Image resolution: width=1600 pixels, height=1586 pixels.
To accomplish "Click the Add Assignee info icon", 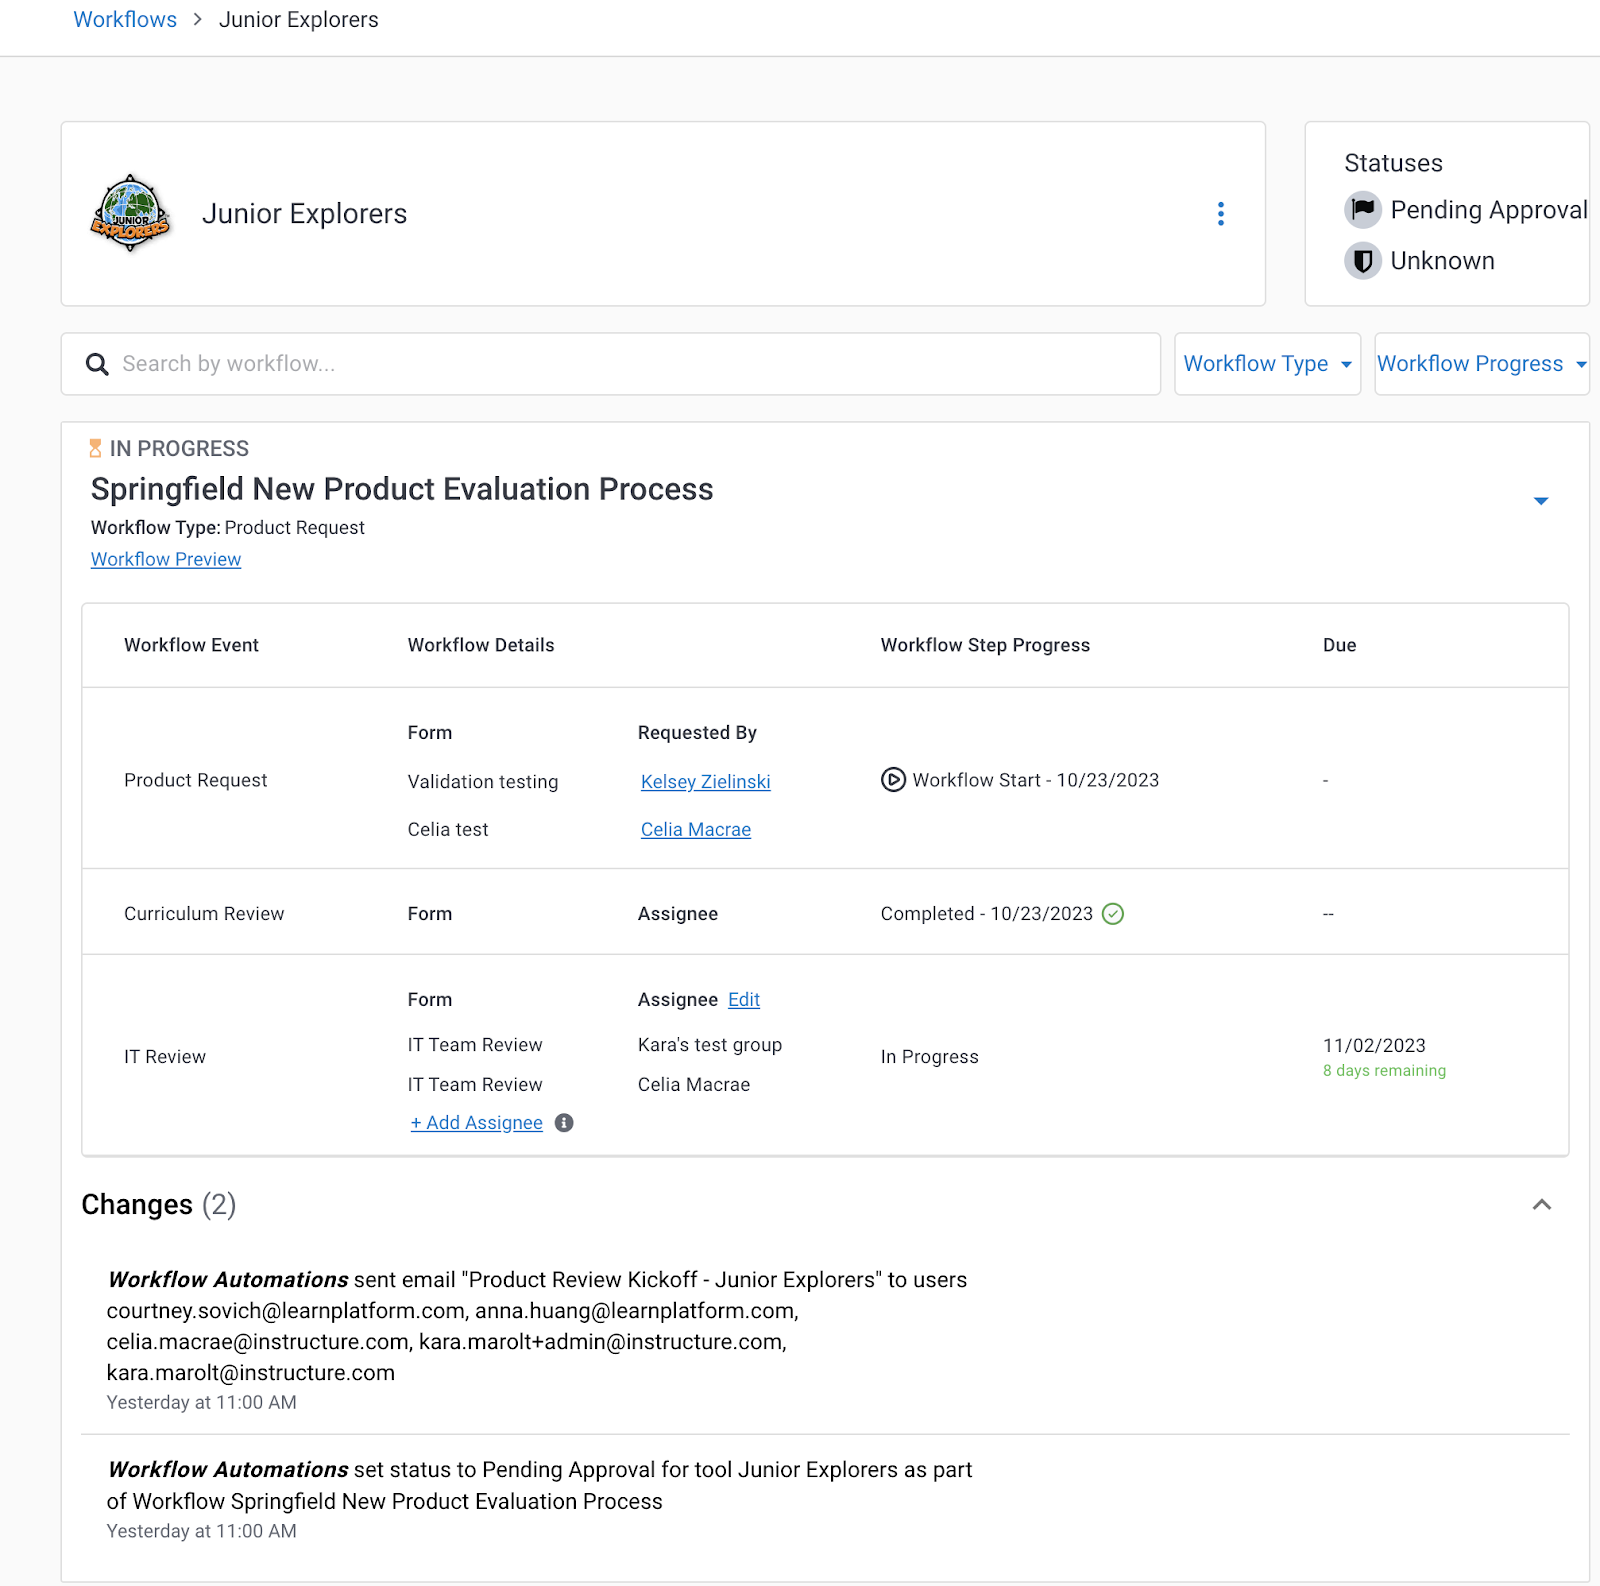I will point(564,1123).
